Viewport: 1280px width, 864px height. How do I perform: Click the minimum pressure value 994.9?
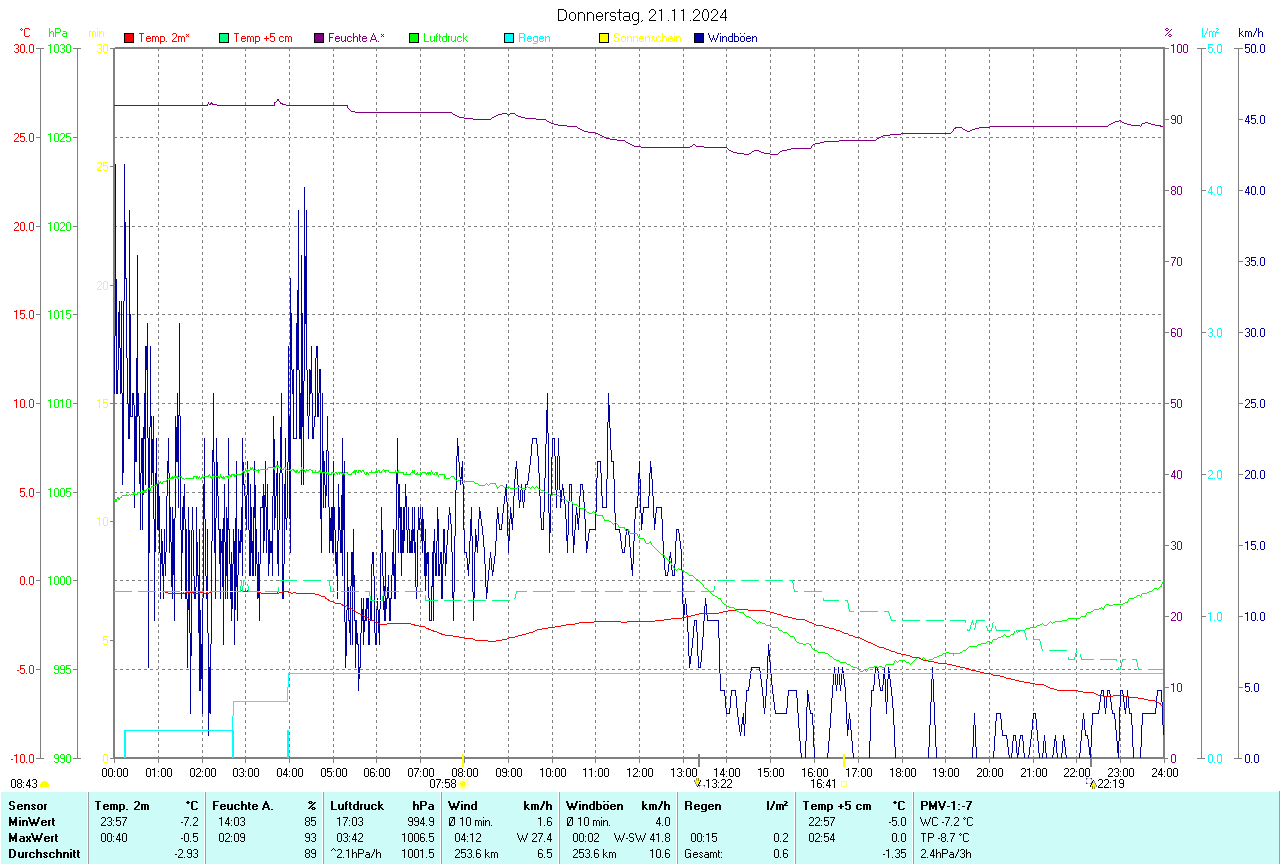point(423,821)
